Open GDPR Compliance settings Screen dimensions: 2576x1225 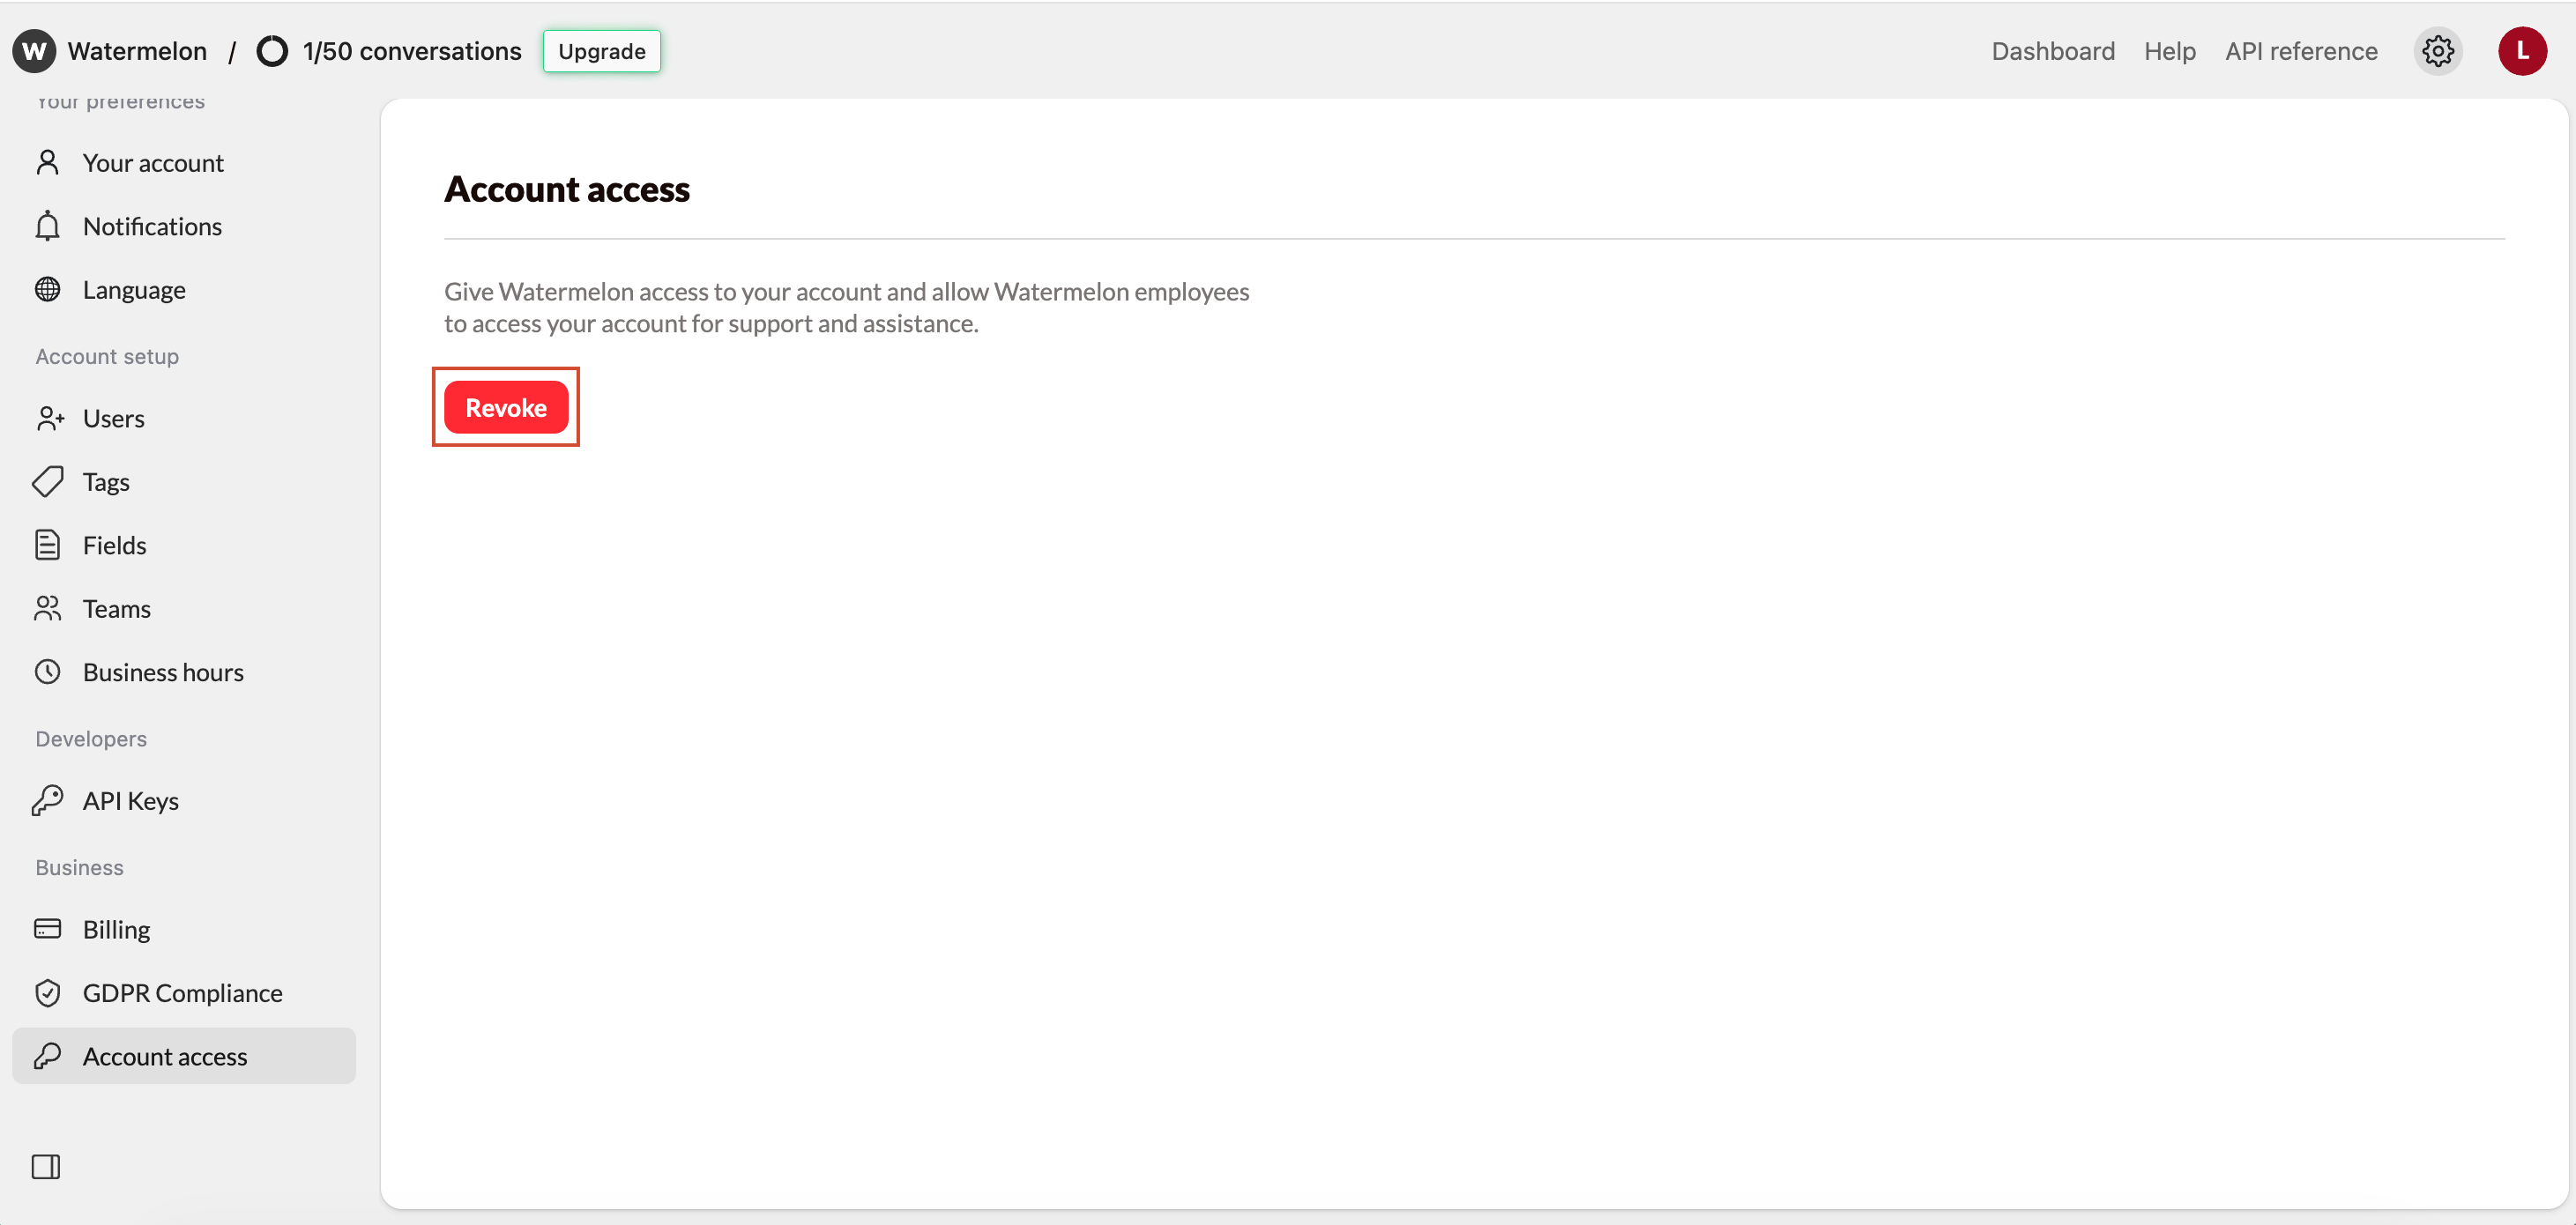point(184,993)
